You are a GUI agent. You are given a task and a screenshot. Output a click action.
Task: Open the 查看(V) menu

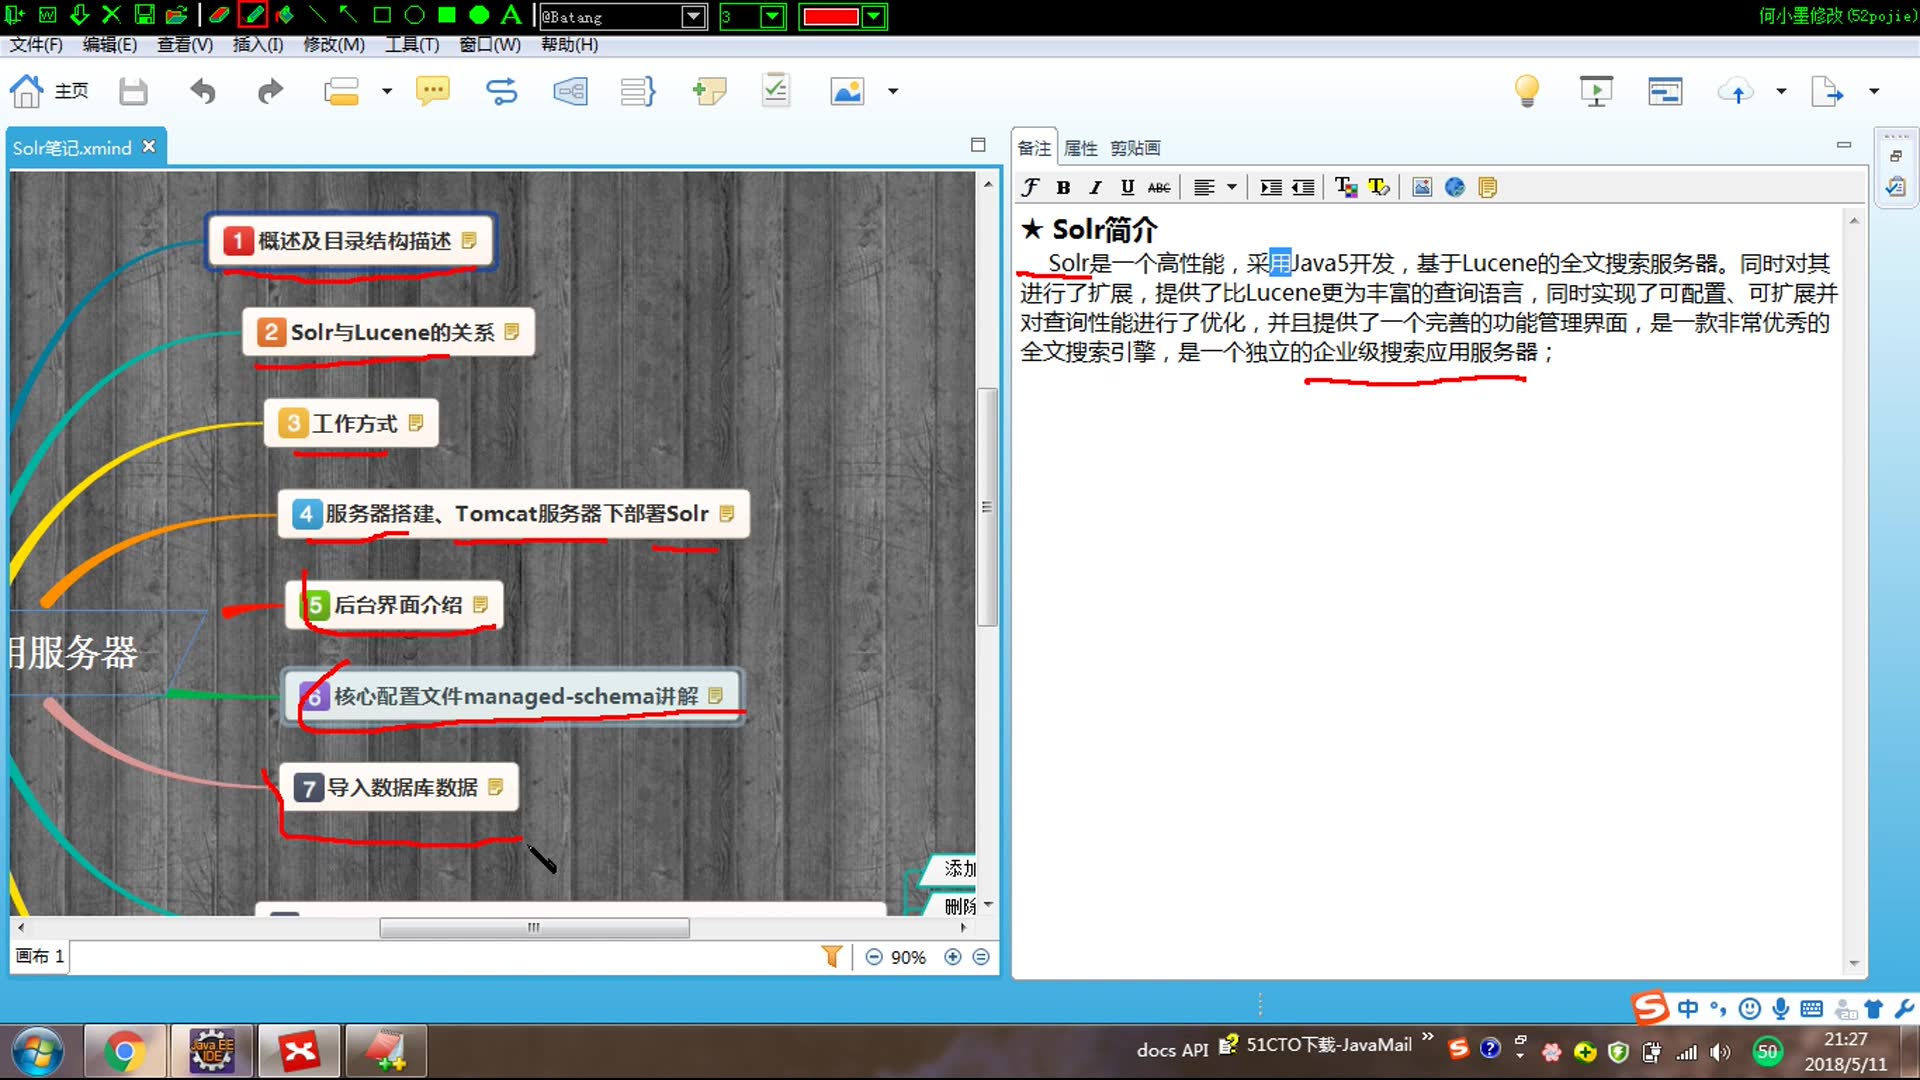[x=185, y=45]
